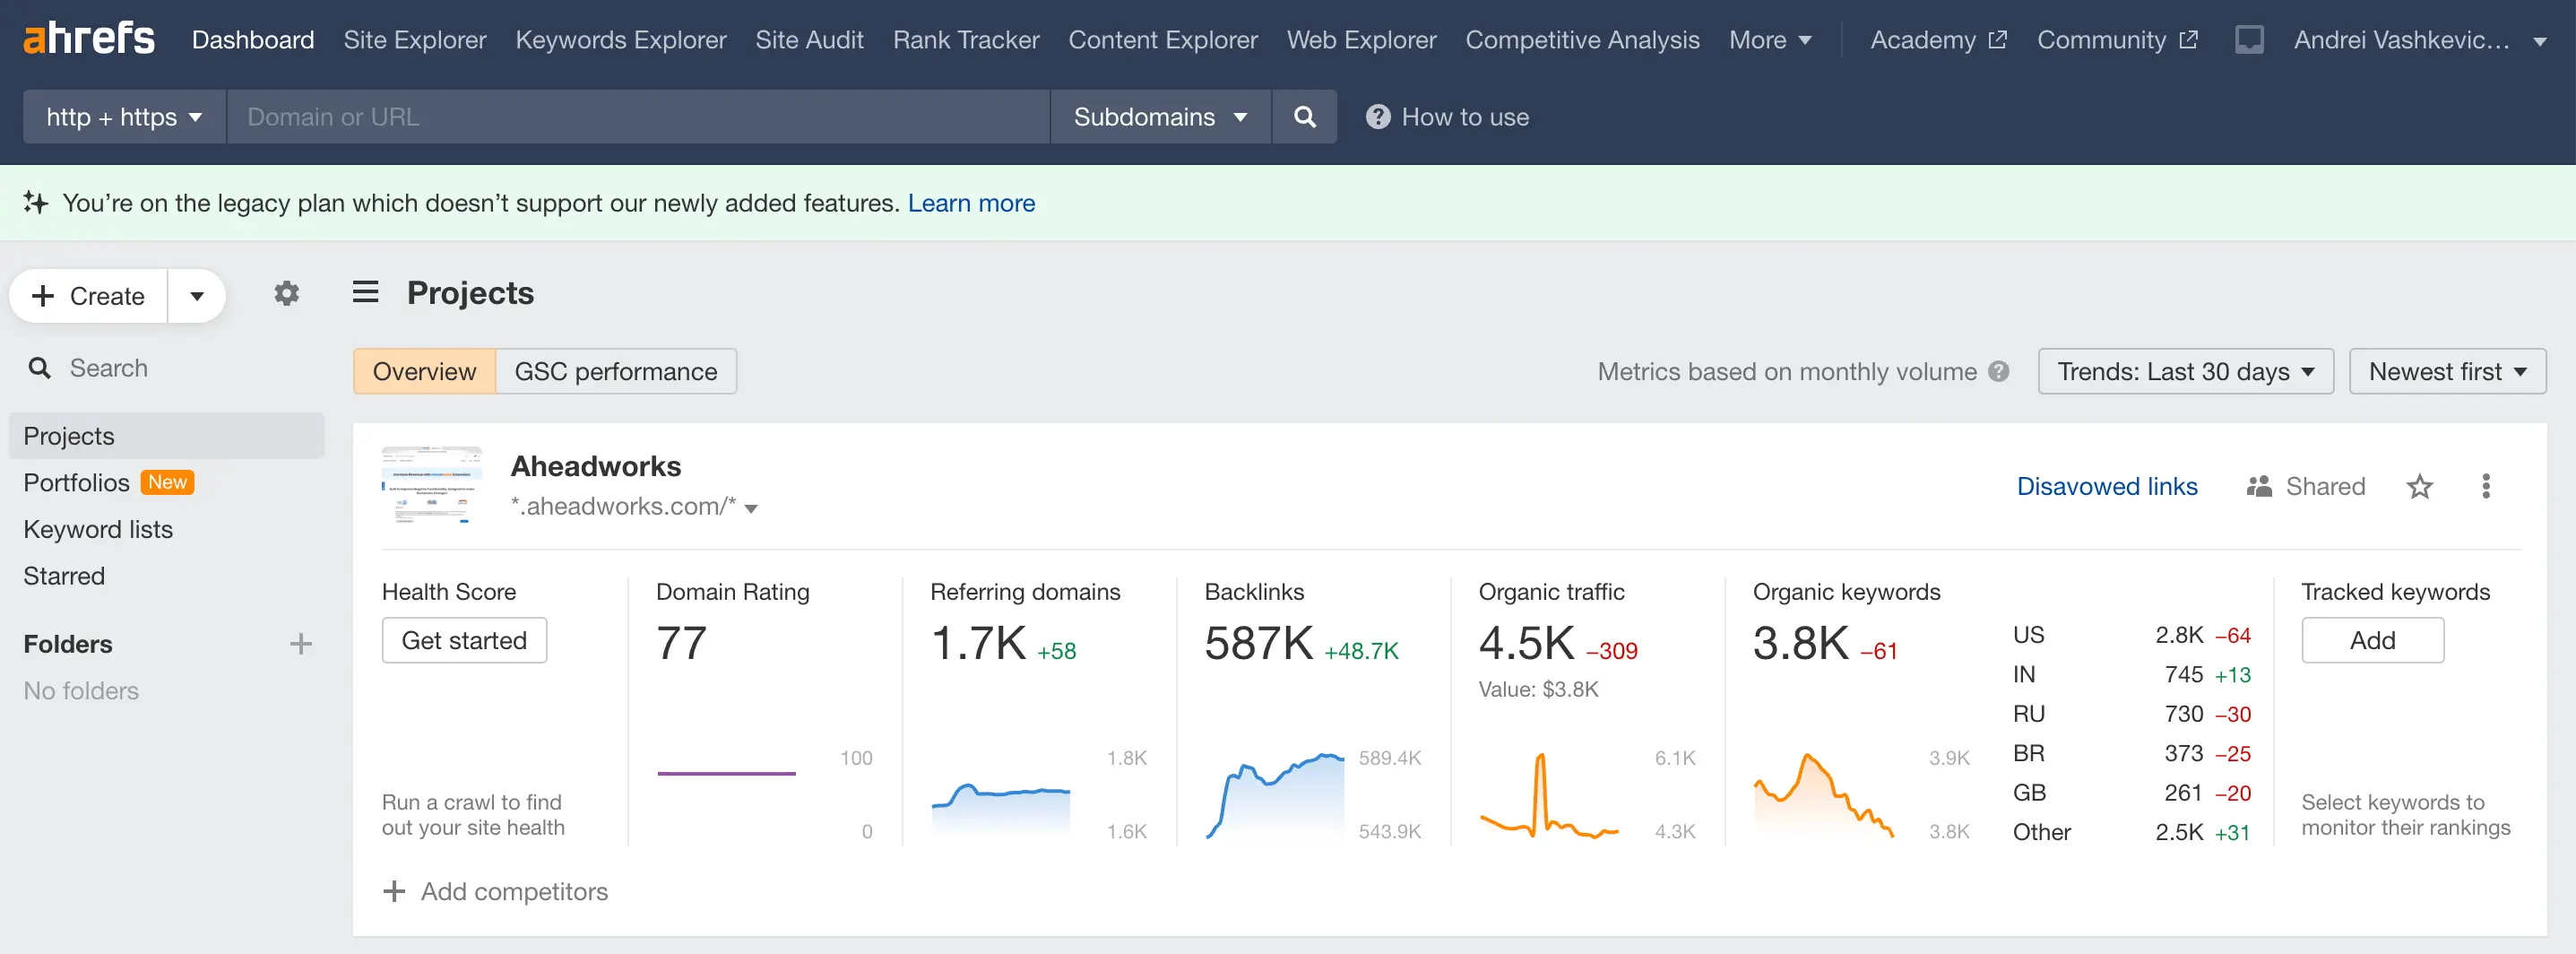Open the notifications monitor icon
2576x954 pixels.
click(x=2248, y=40)
